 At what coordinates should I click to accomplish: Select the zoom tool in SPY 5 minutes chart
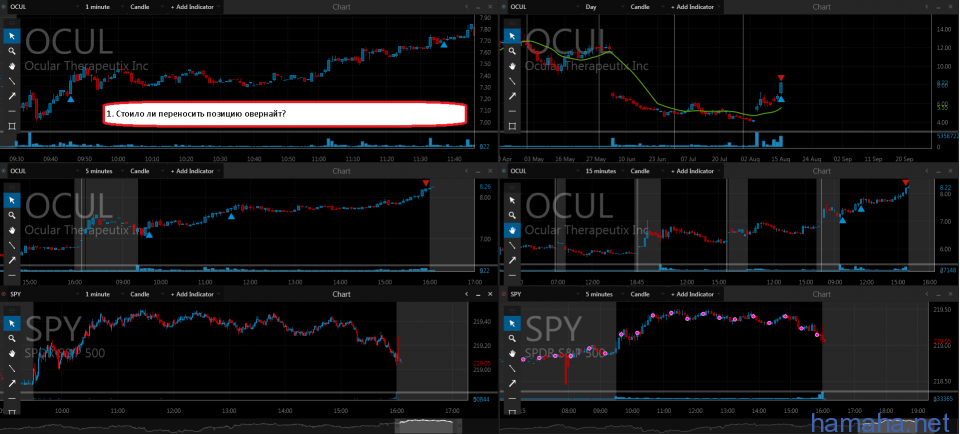pos(512,339)
